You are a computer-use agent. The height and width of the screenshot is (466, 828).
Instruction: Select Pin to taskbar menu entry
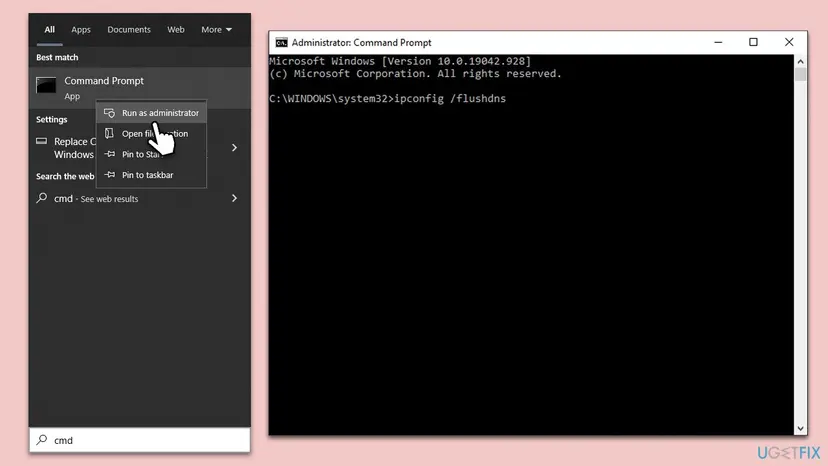point(152,175)
